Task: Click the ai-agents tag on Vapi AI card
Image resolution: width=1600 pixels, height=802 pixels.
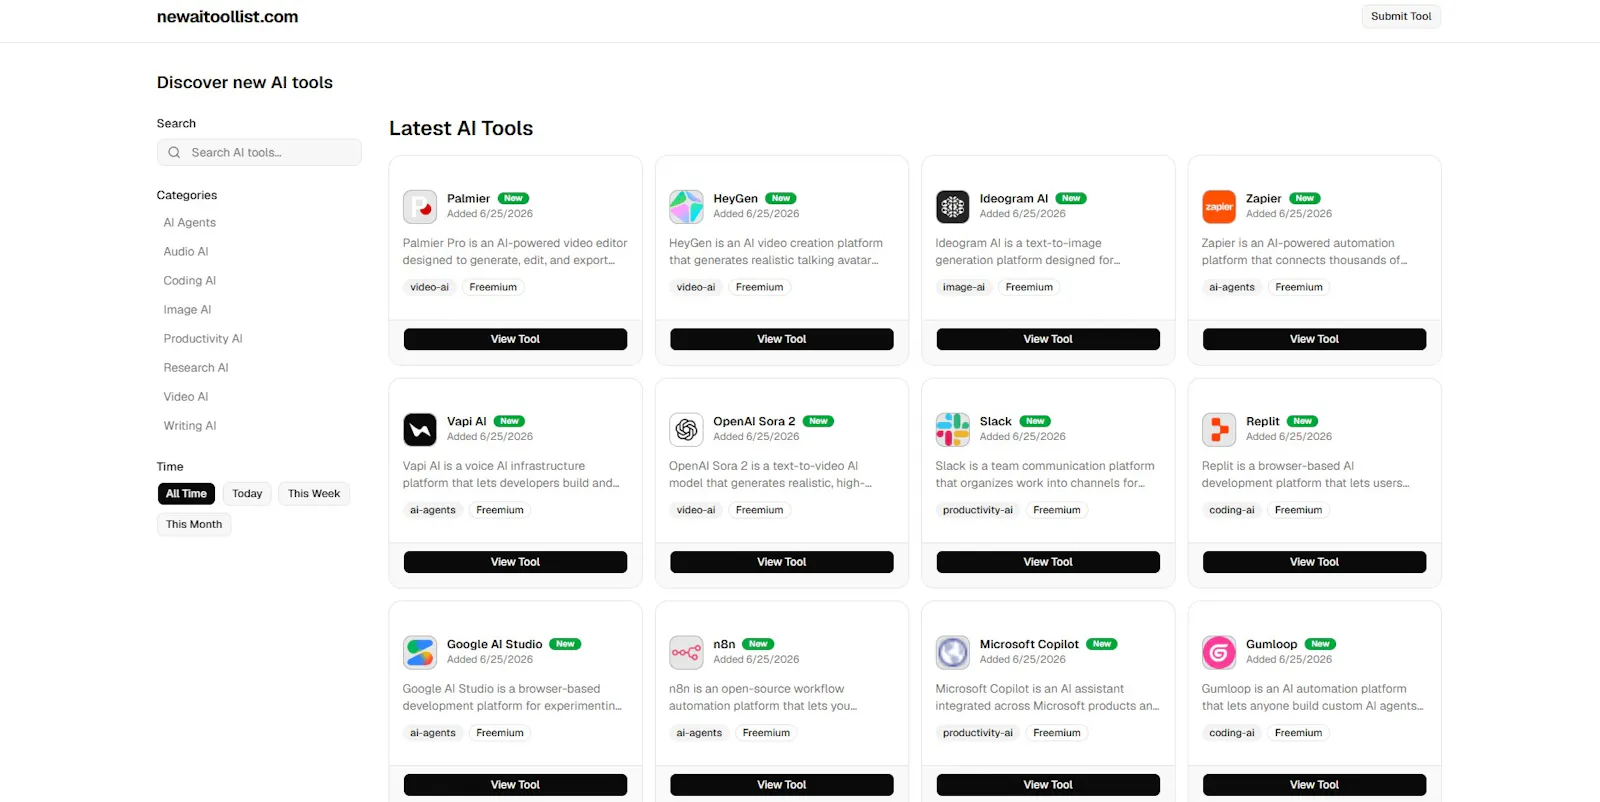Action: (433, 511)
